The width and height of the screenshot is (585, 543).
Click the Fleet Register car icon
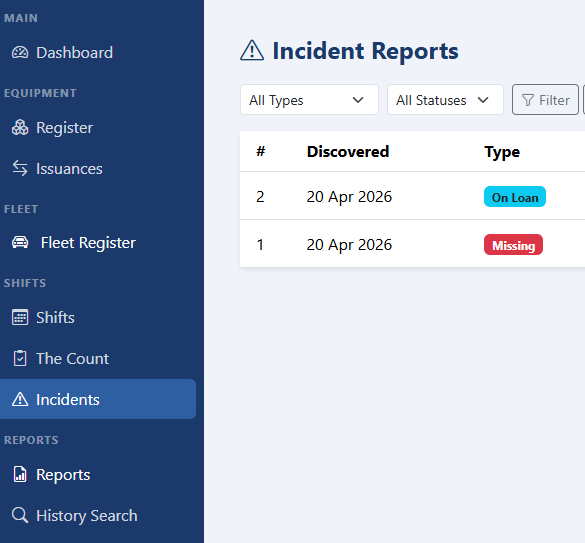pyautogui.click(x=20, y=243)
